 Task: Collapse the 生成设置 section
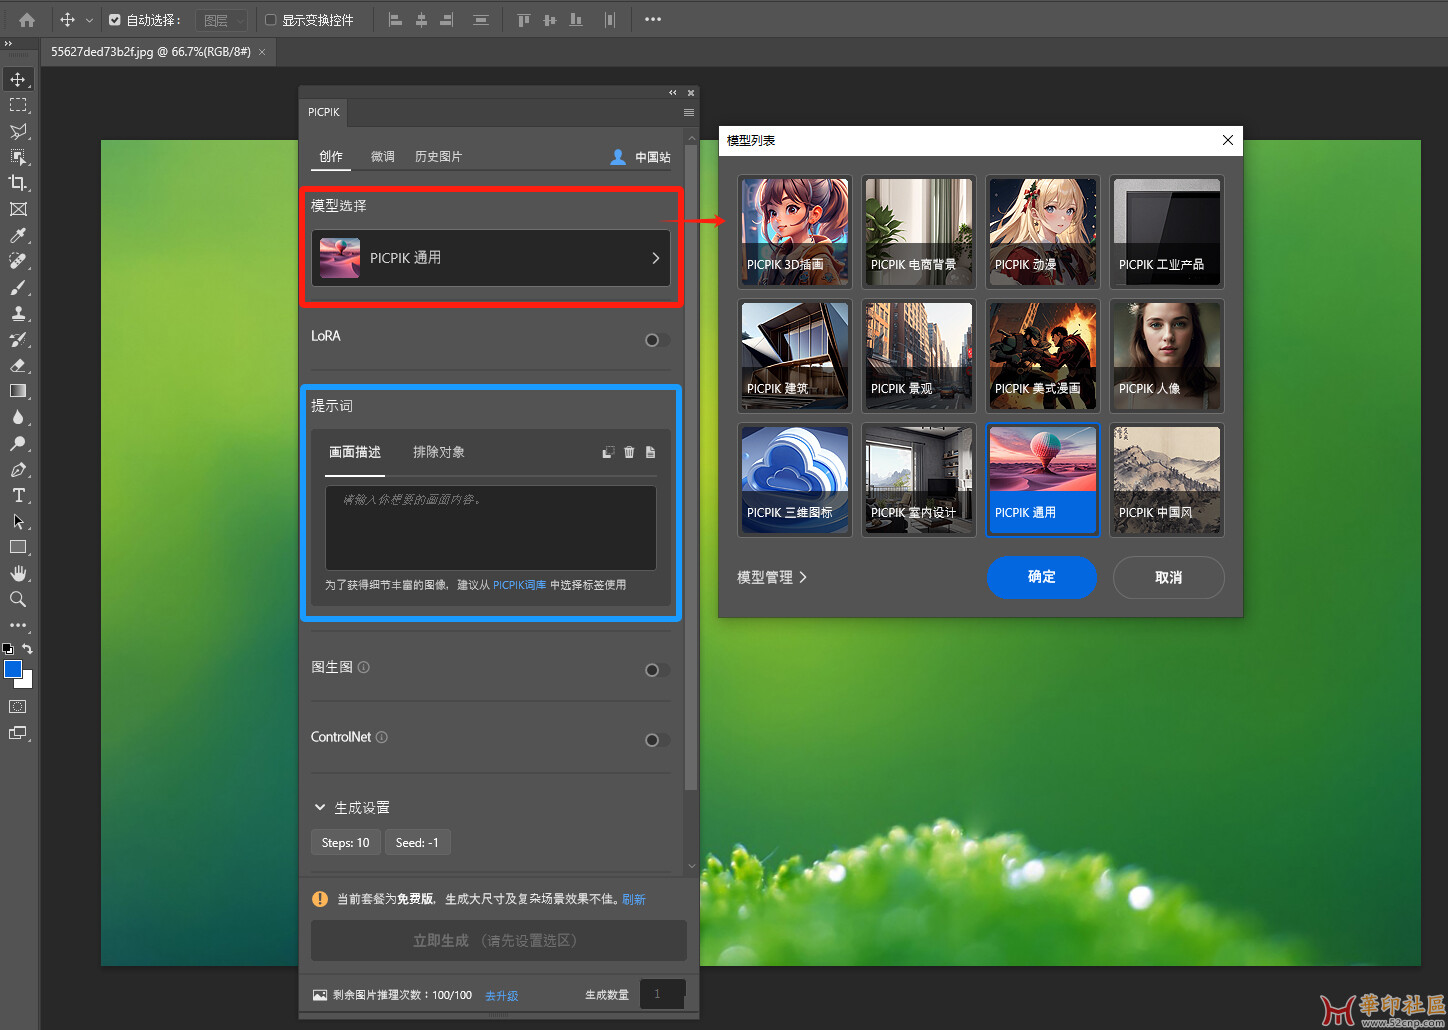tap(320, 807)
